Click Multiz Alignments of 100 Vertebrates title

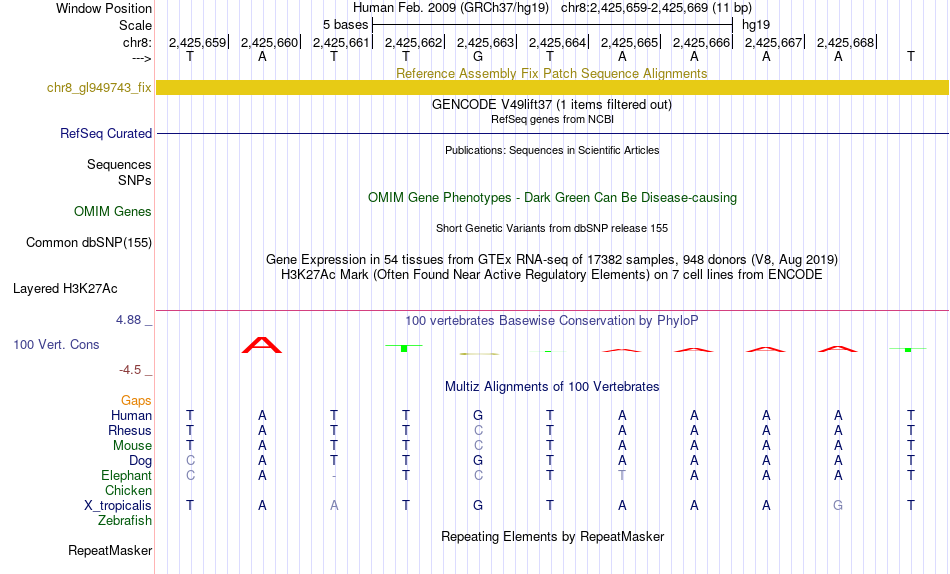tap(552, 387)
